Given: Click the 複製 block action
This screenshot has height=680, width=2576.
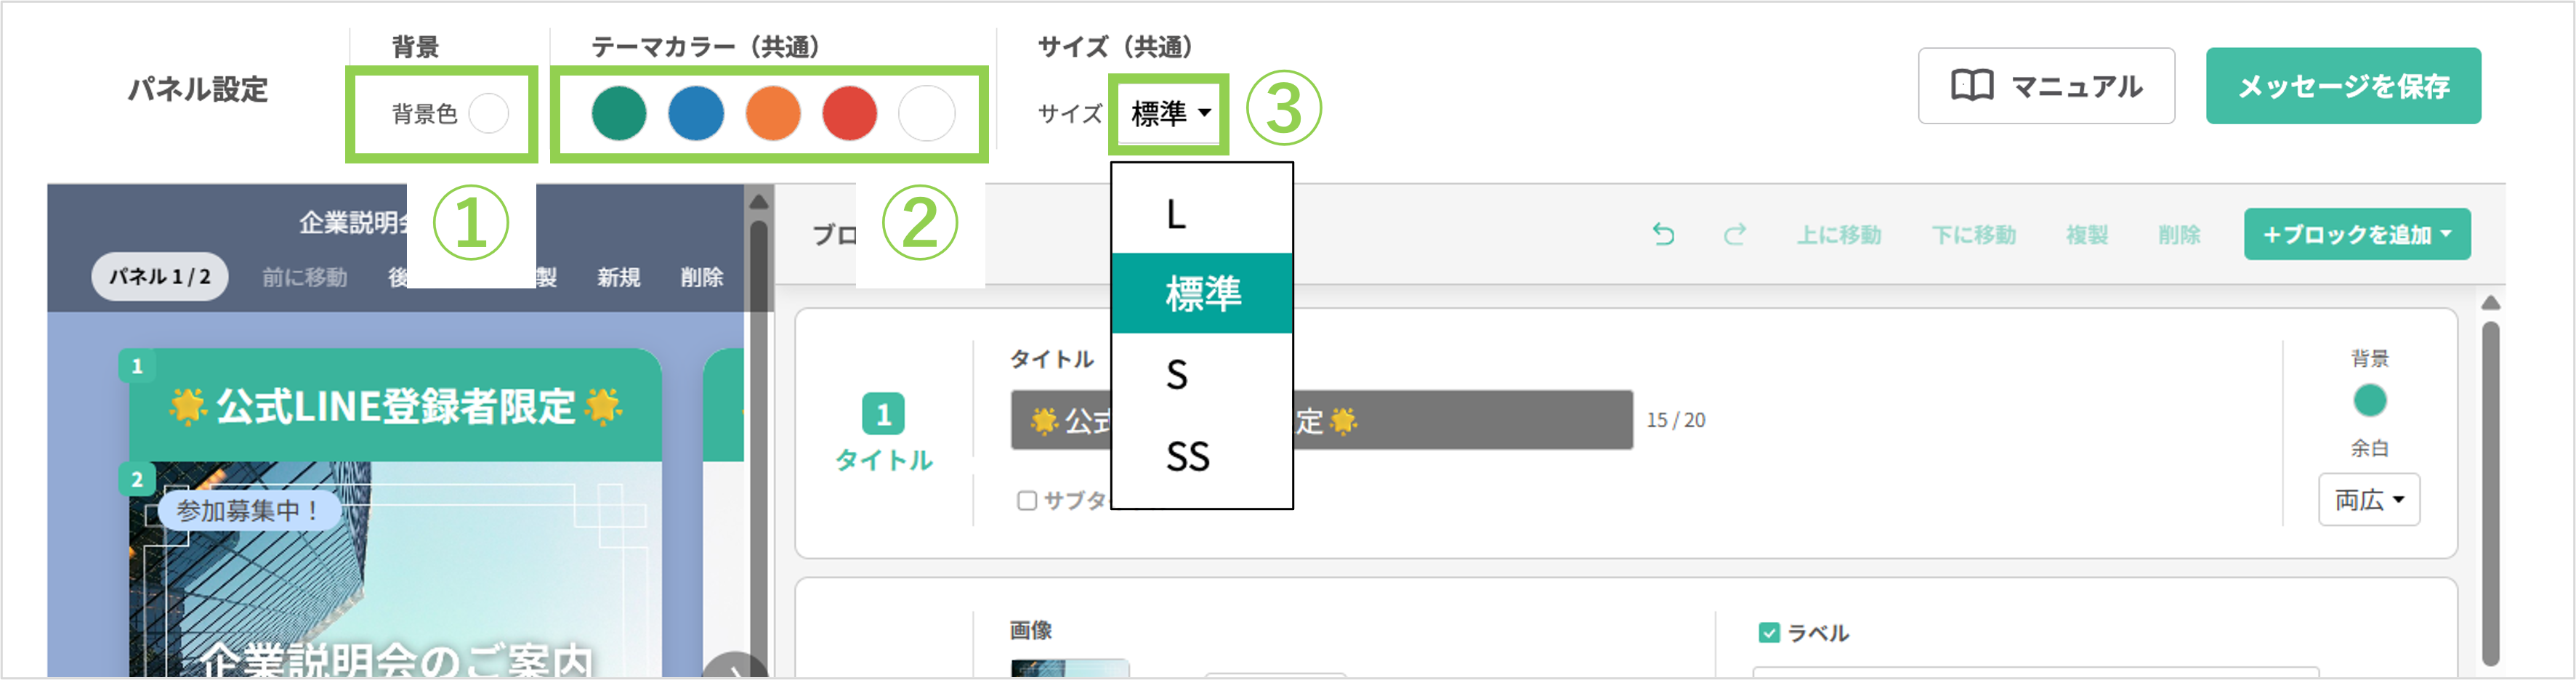Looking at the screenshot, I should tap(2086, 235).
